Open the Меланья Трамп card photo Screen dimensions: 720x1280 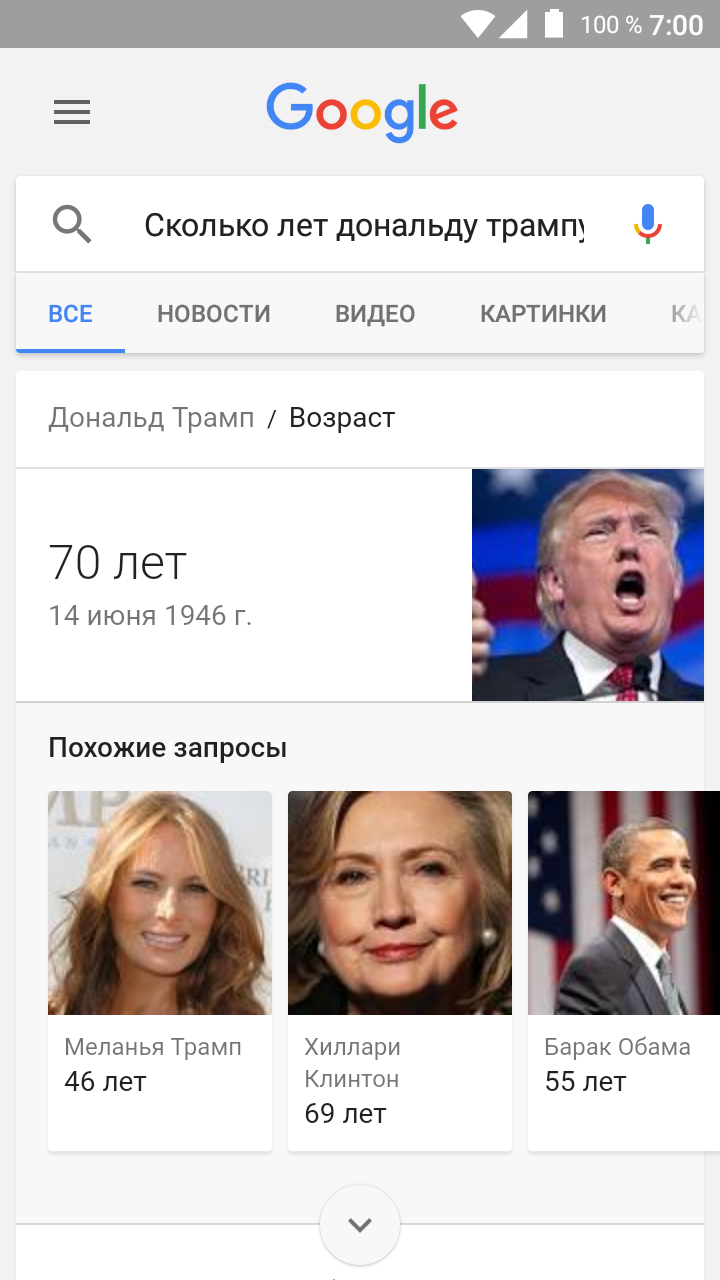160,903
